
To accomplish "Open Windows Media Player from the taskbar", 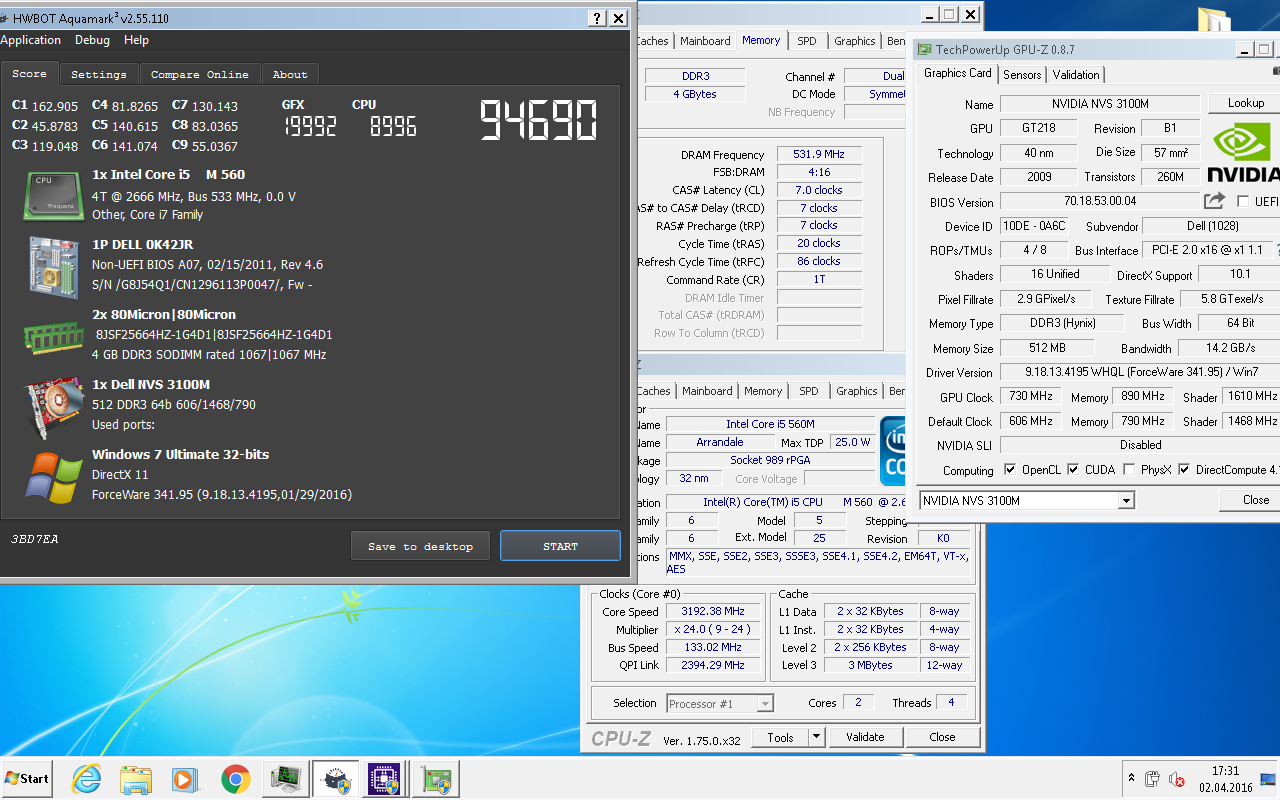I will tap(185, 778).
